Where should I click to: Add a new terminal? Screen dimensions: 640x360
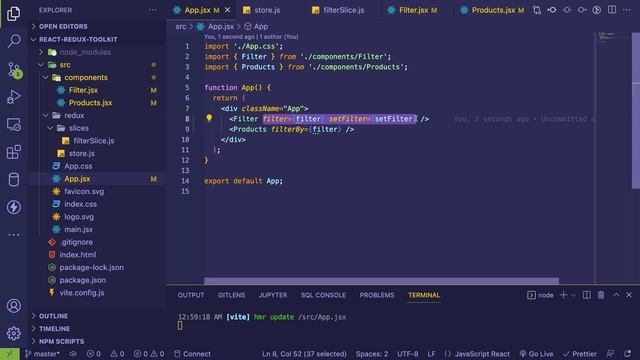coord(563,295)
